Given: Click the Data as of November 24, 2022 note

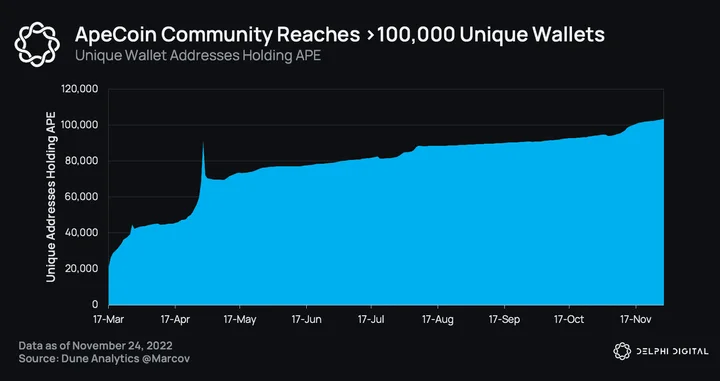Looking at the screenshot, I should (96, 345).
